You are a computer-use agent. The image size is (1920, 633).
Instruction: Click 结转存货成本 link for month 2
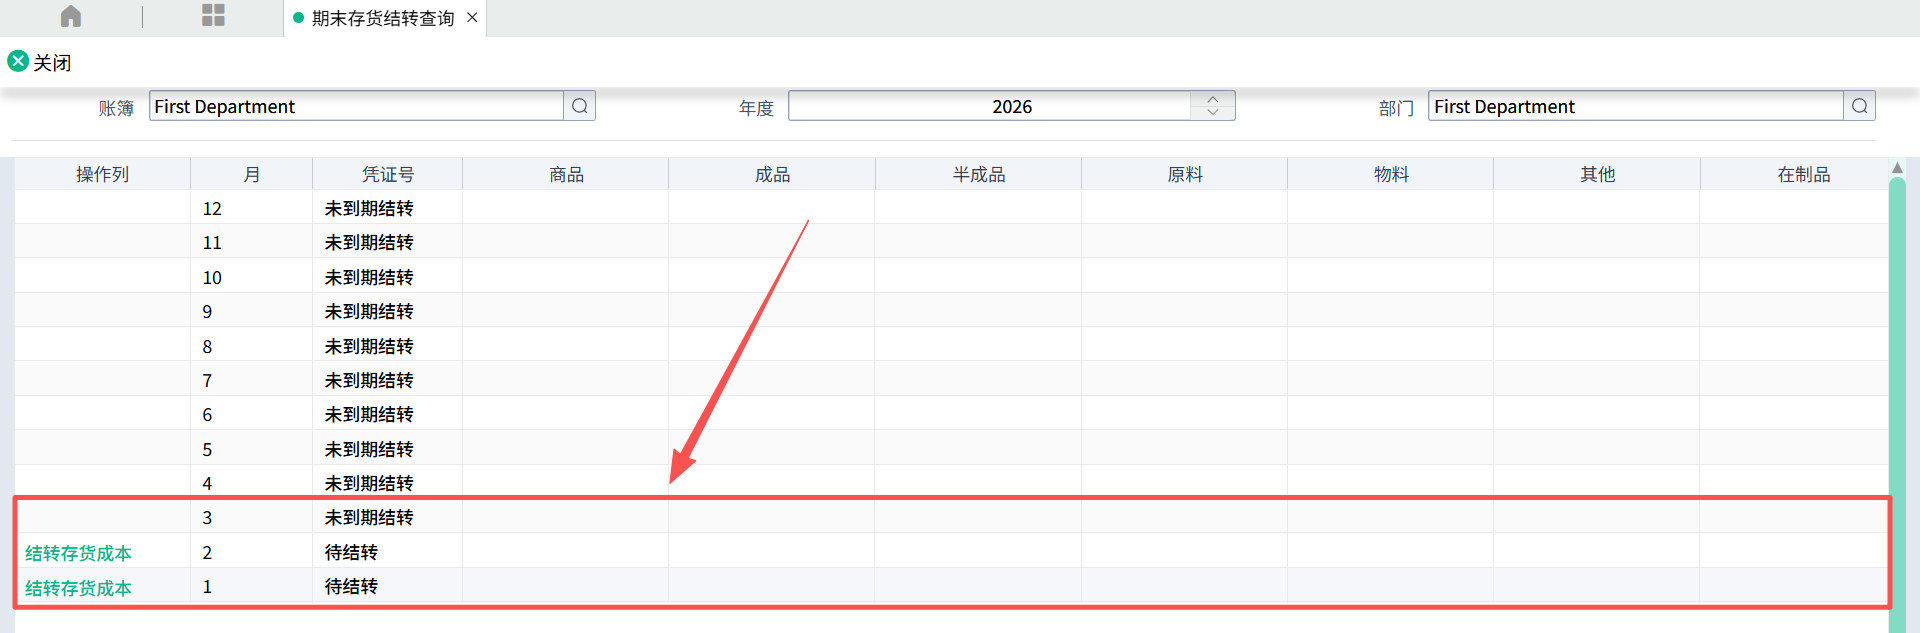pos(78,553)
